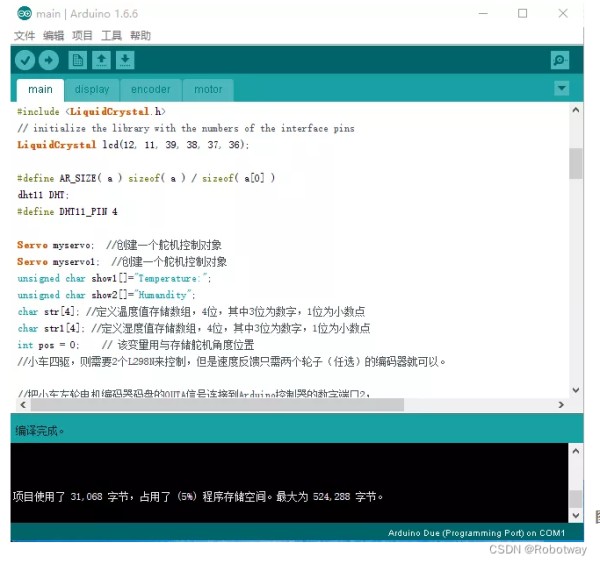Image resolution: width=600 pixels, height=564 pixels.
Task: Open the 项目 menu
Action: pos(82,36)
